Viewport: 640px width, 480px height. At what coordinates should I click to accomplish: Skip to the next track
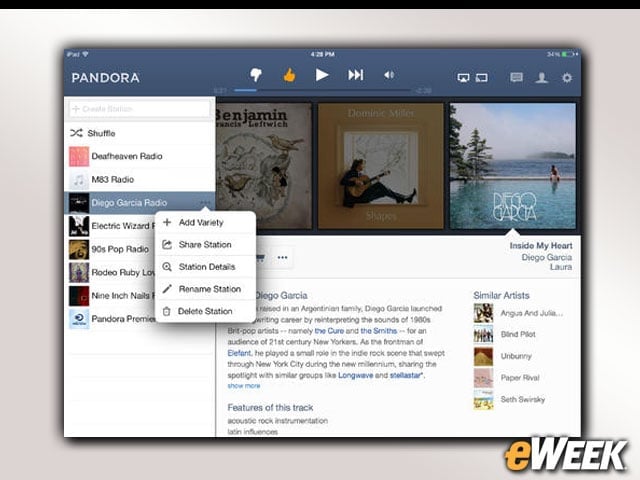[x=356, y=75]
